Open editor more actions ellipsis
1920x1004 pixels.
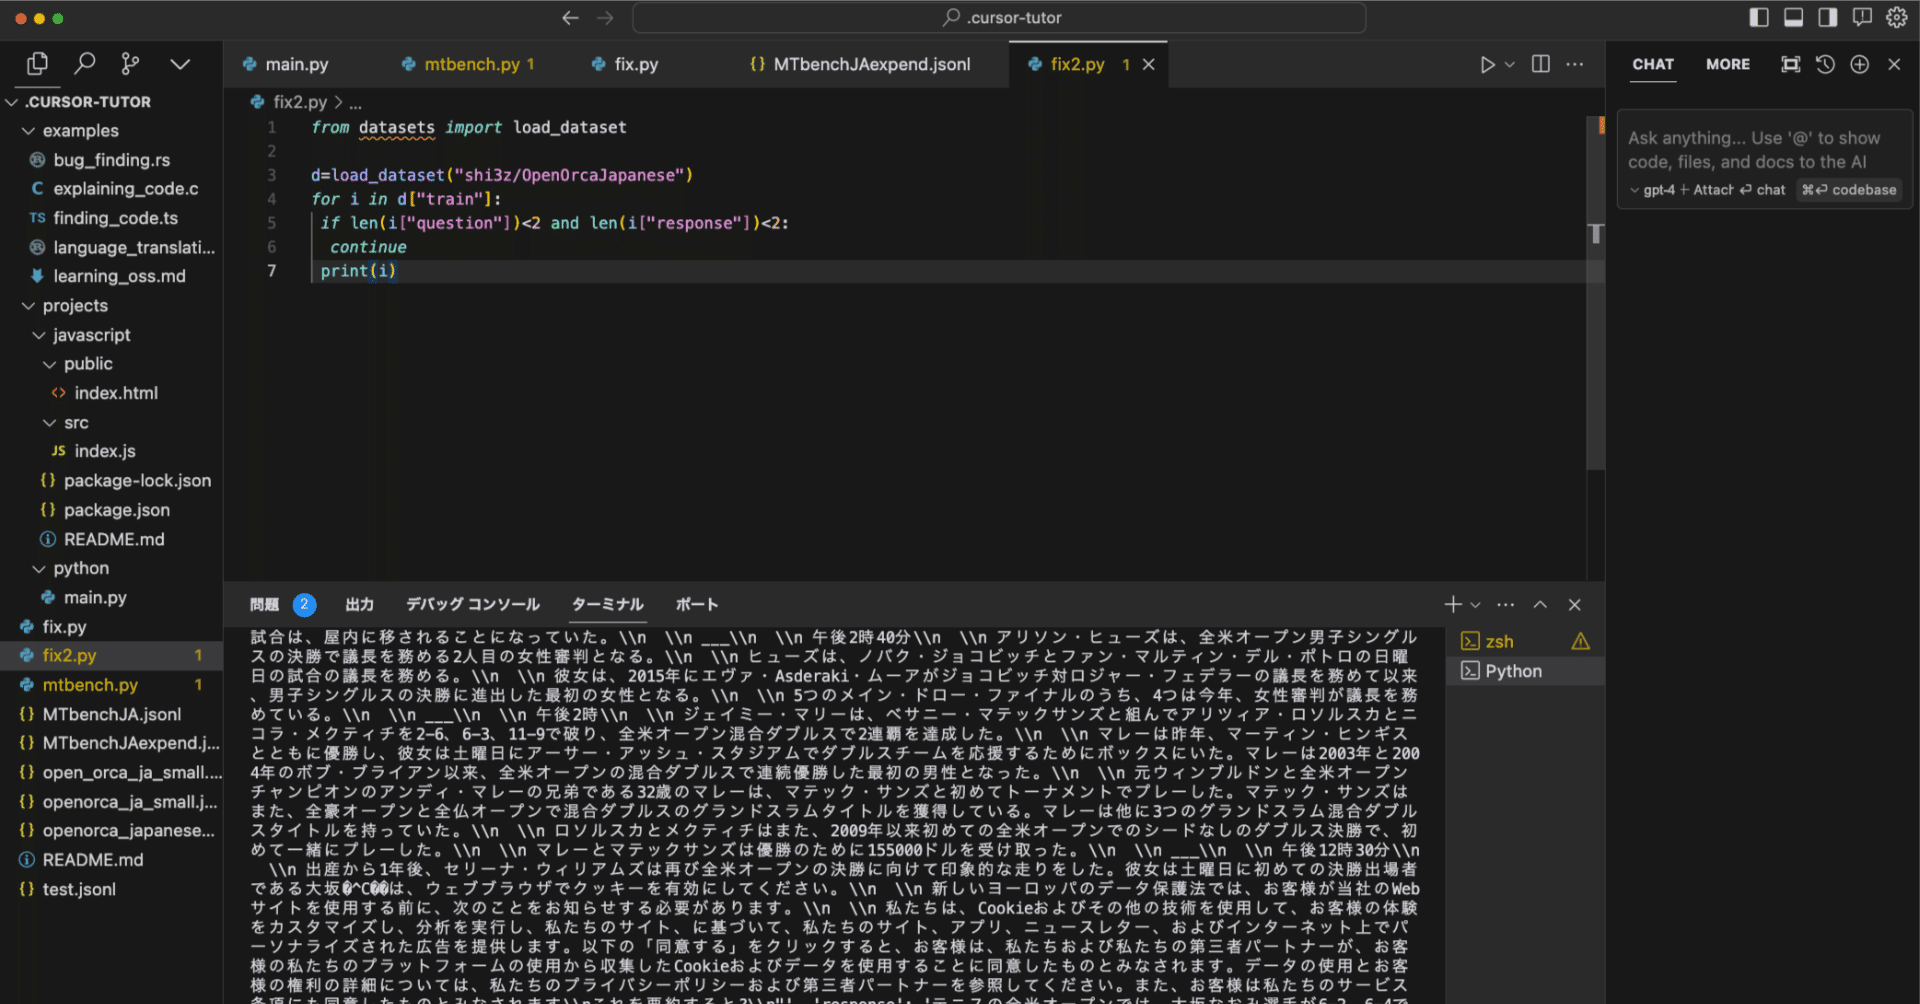[1575, 64]
